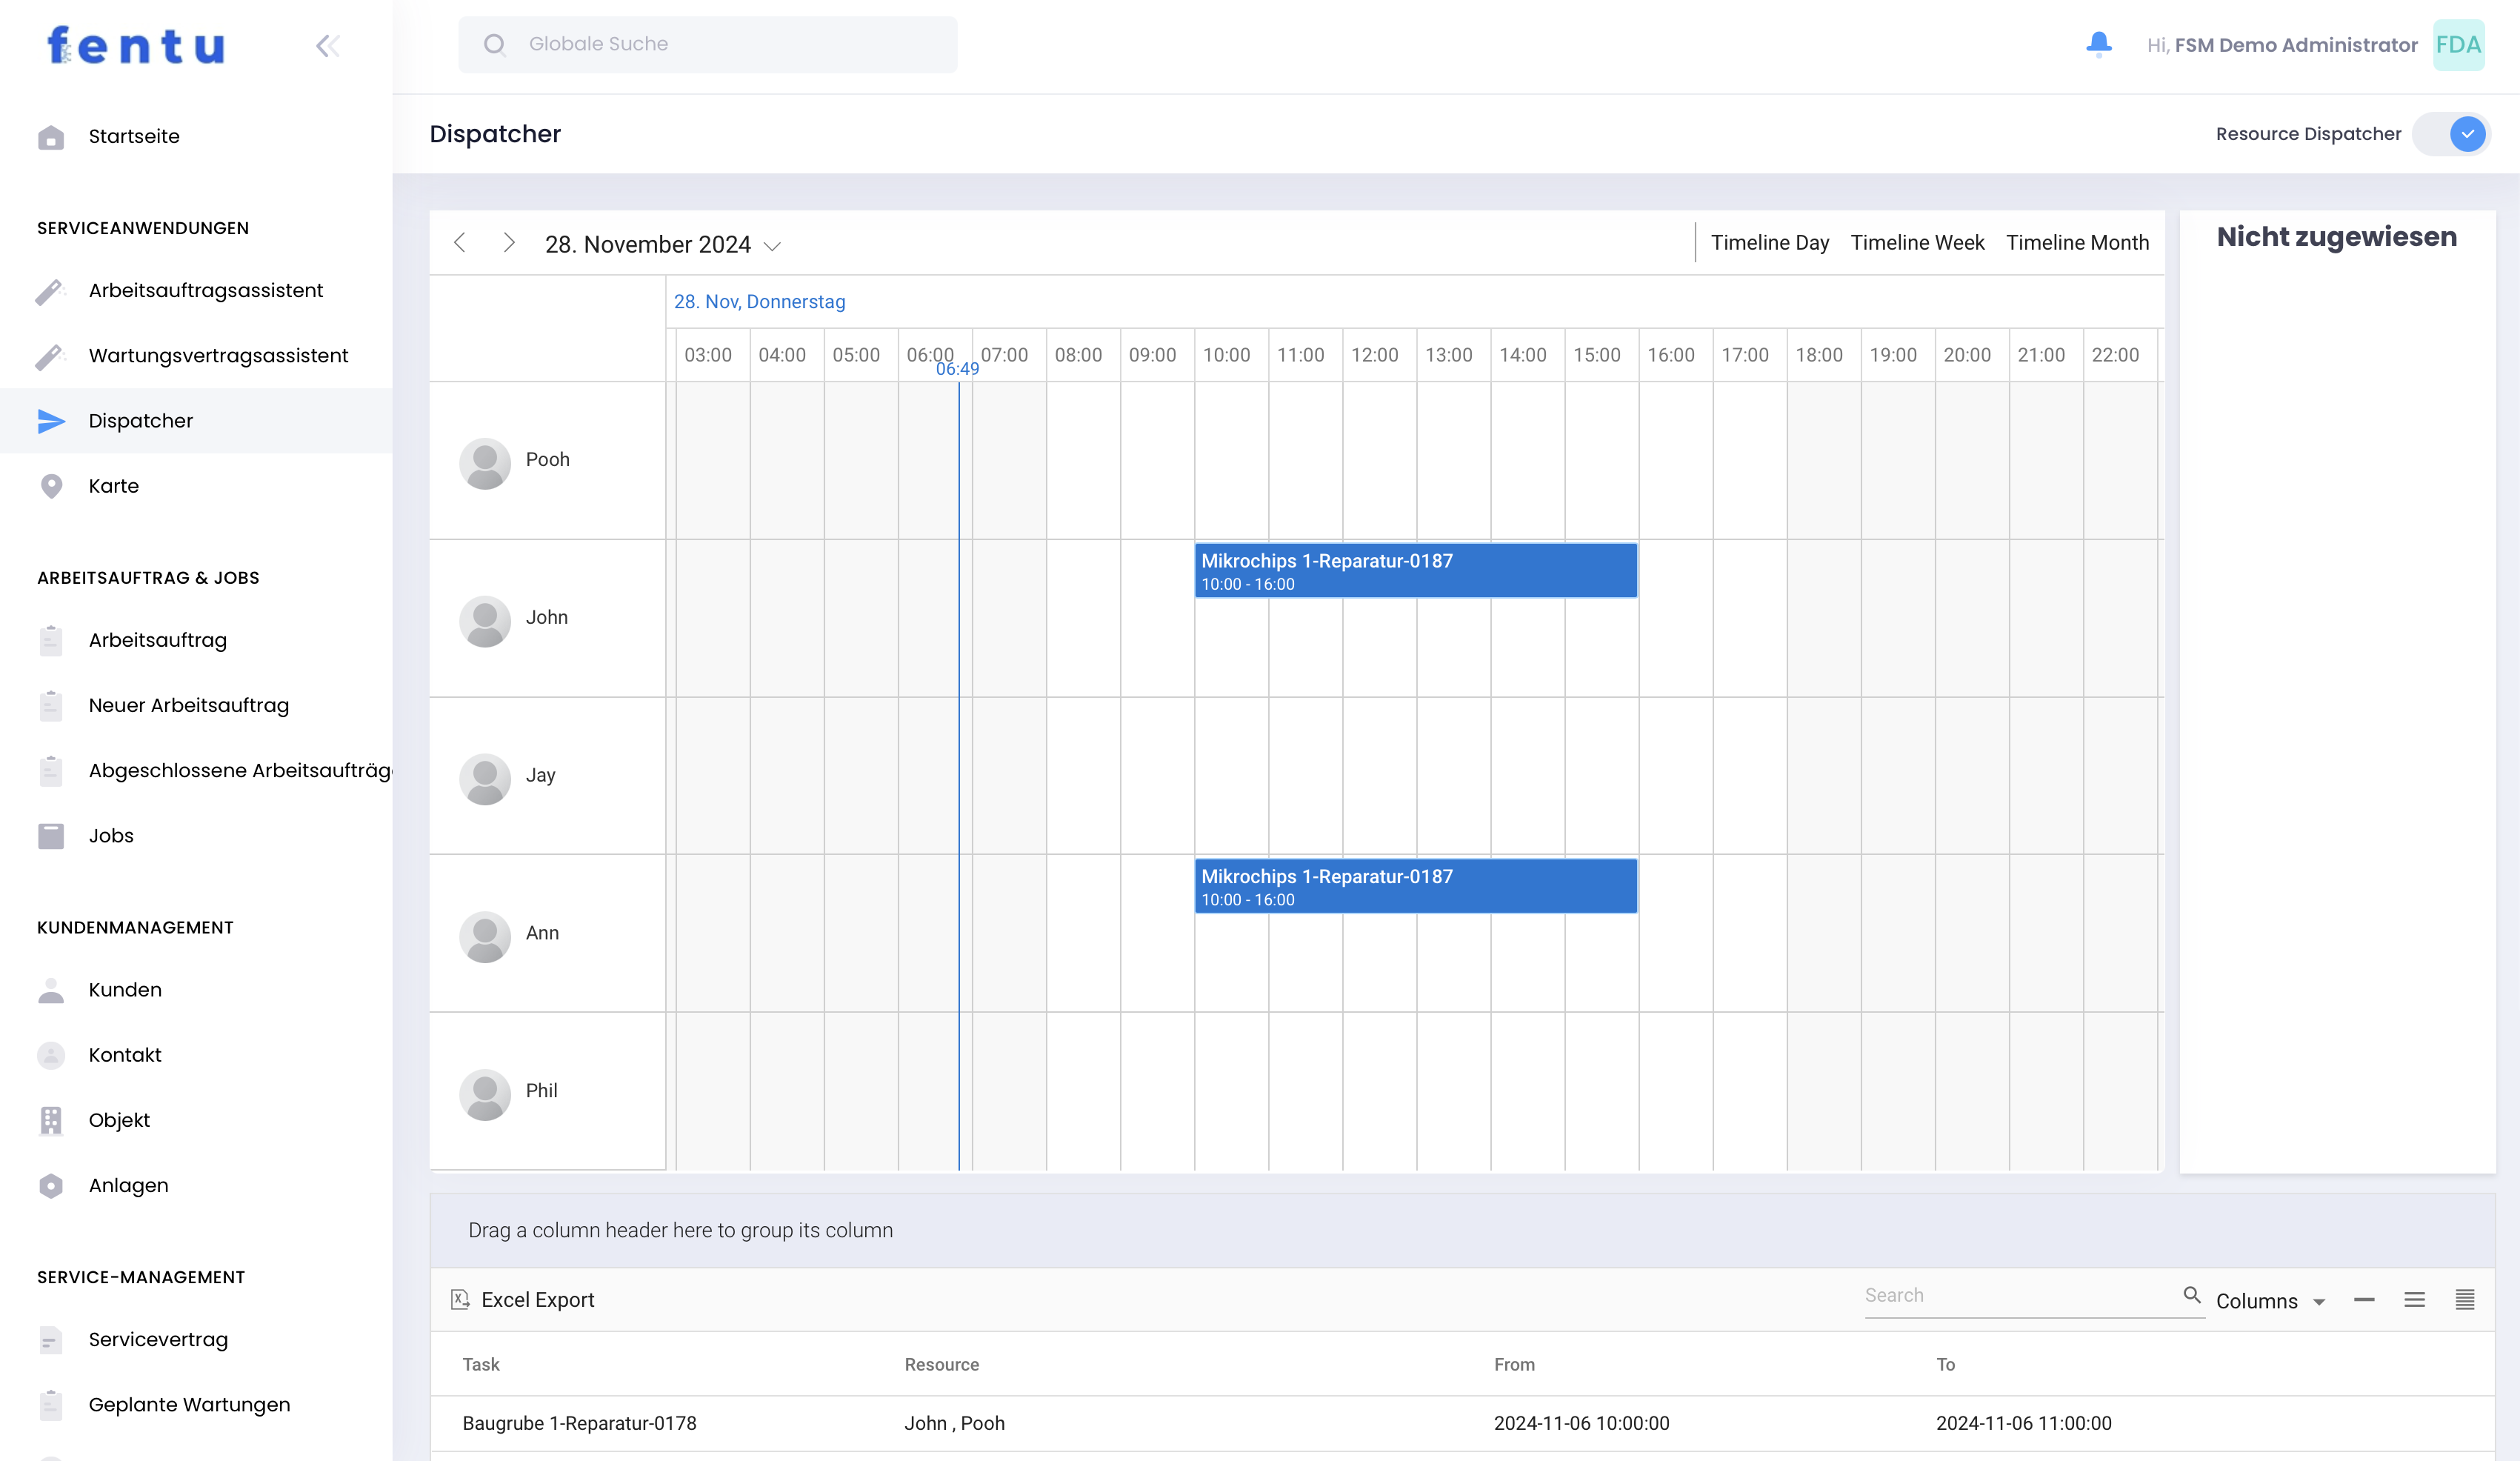Click the Anlagen hexagon icon
The height and width of the screenshot is (1461, 2520).
pyautogui.click(x=51, y=1185)
